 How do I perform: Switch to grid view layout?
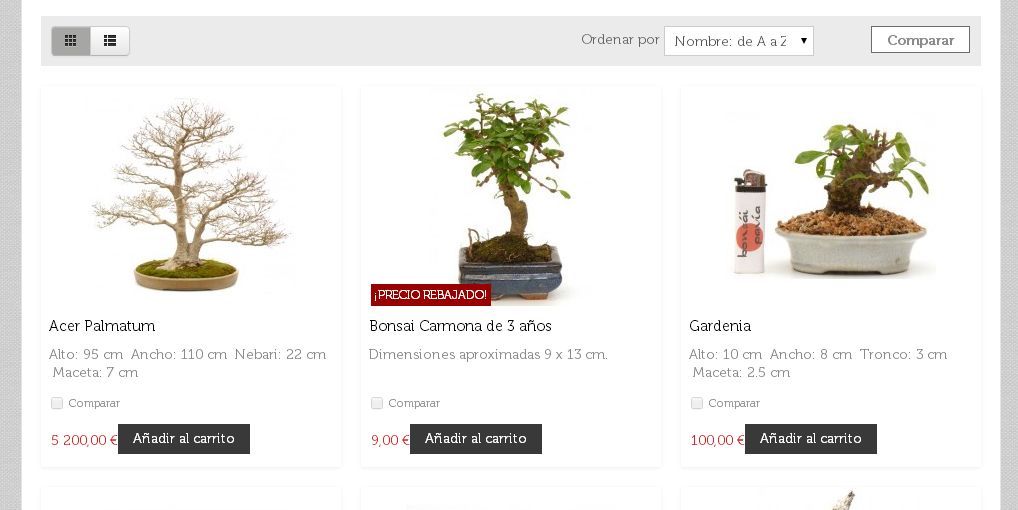[x=71, y=41]
